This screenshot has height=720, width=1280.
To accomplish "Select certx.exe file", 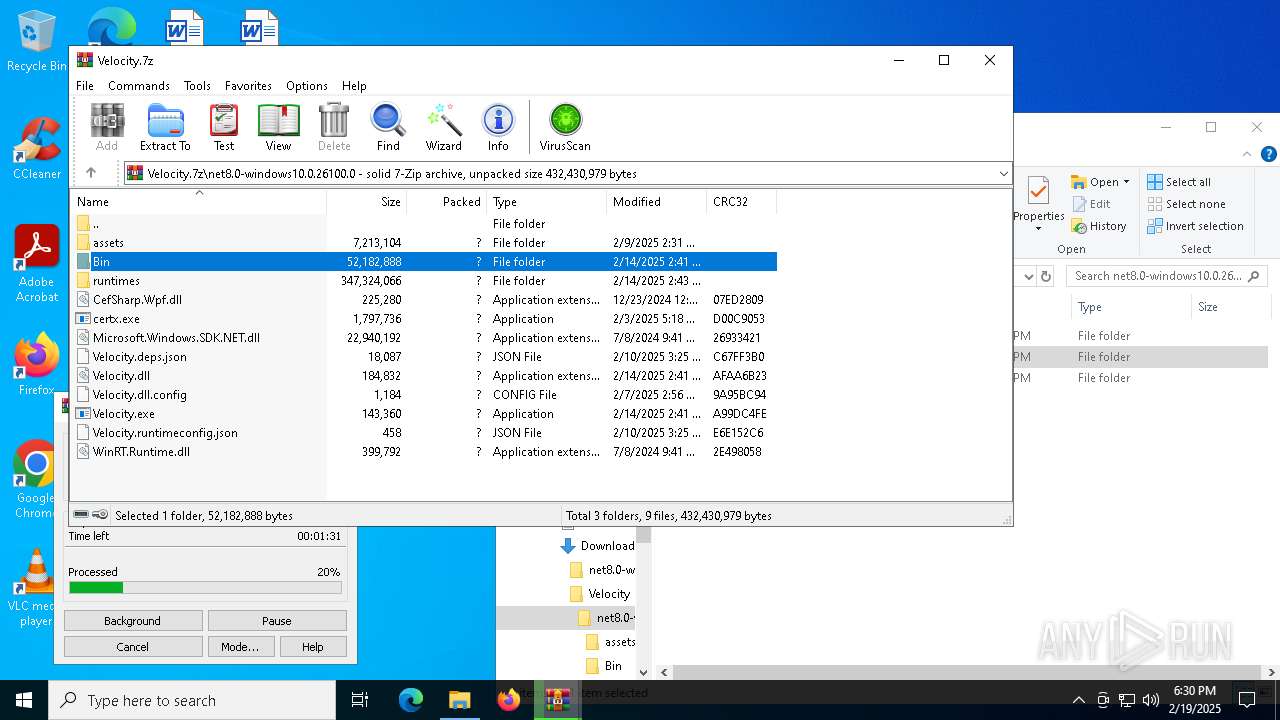I will [424, 319].
